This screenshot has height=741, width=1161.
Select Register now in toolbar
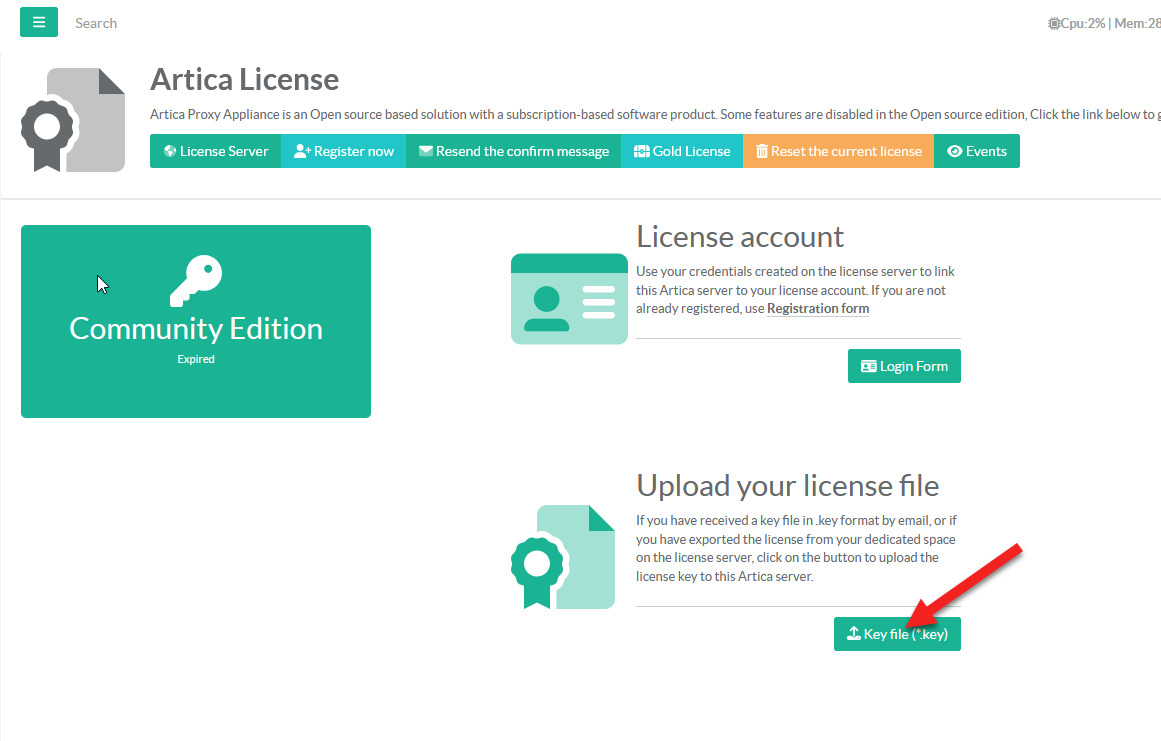tap(343, 151)
